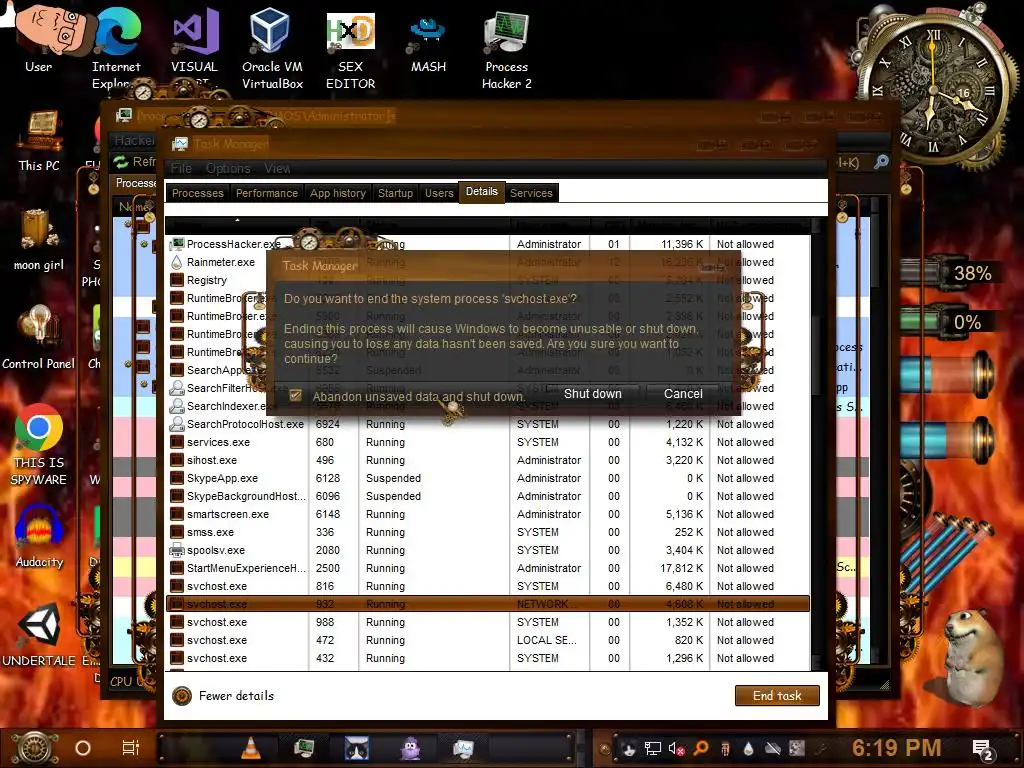The image size is (1024, 768).
Task: Open the Task Manager Options menu
Action: [228, 168]
